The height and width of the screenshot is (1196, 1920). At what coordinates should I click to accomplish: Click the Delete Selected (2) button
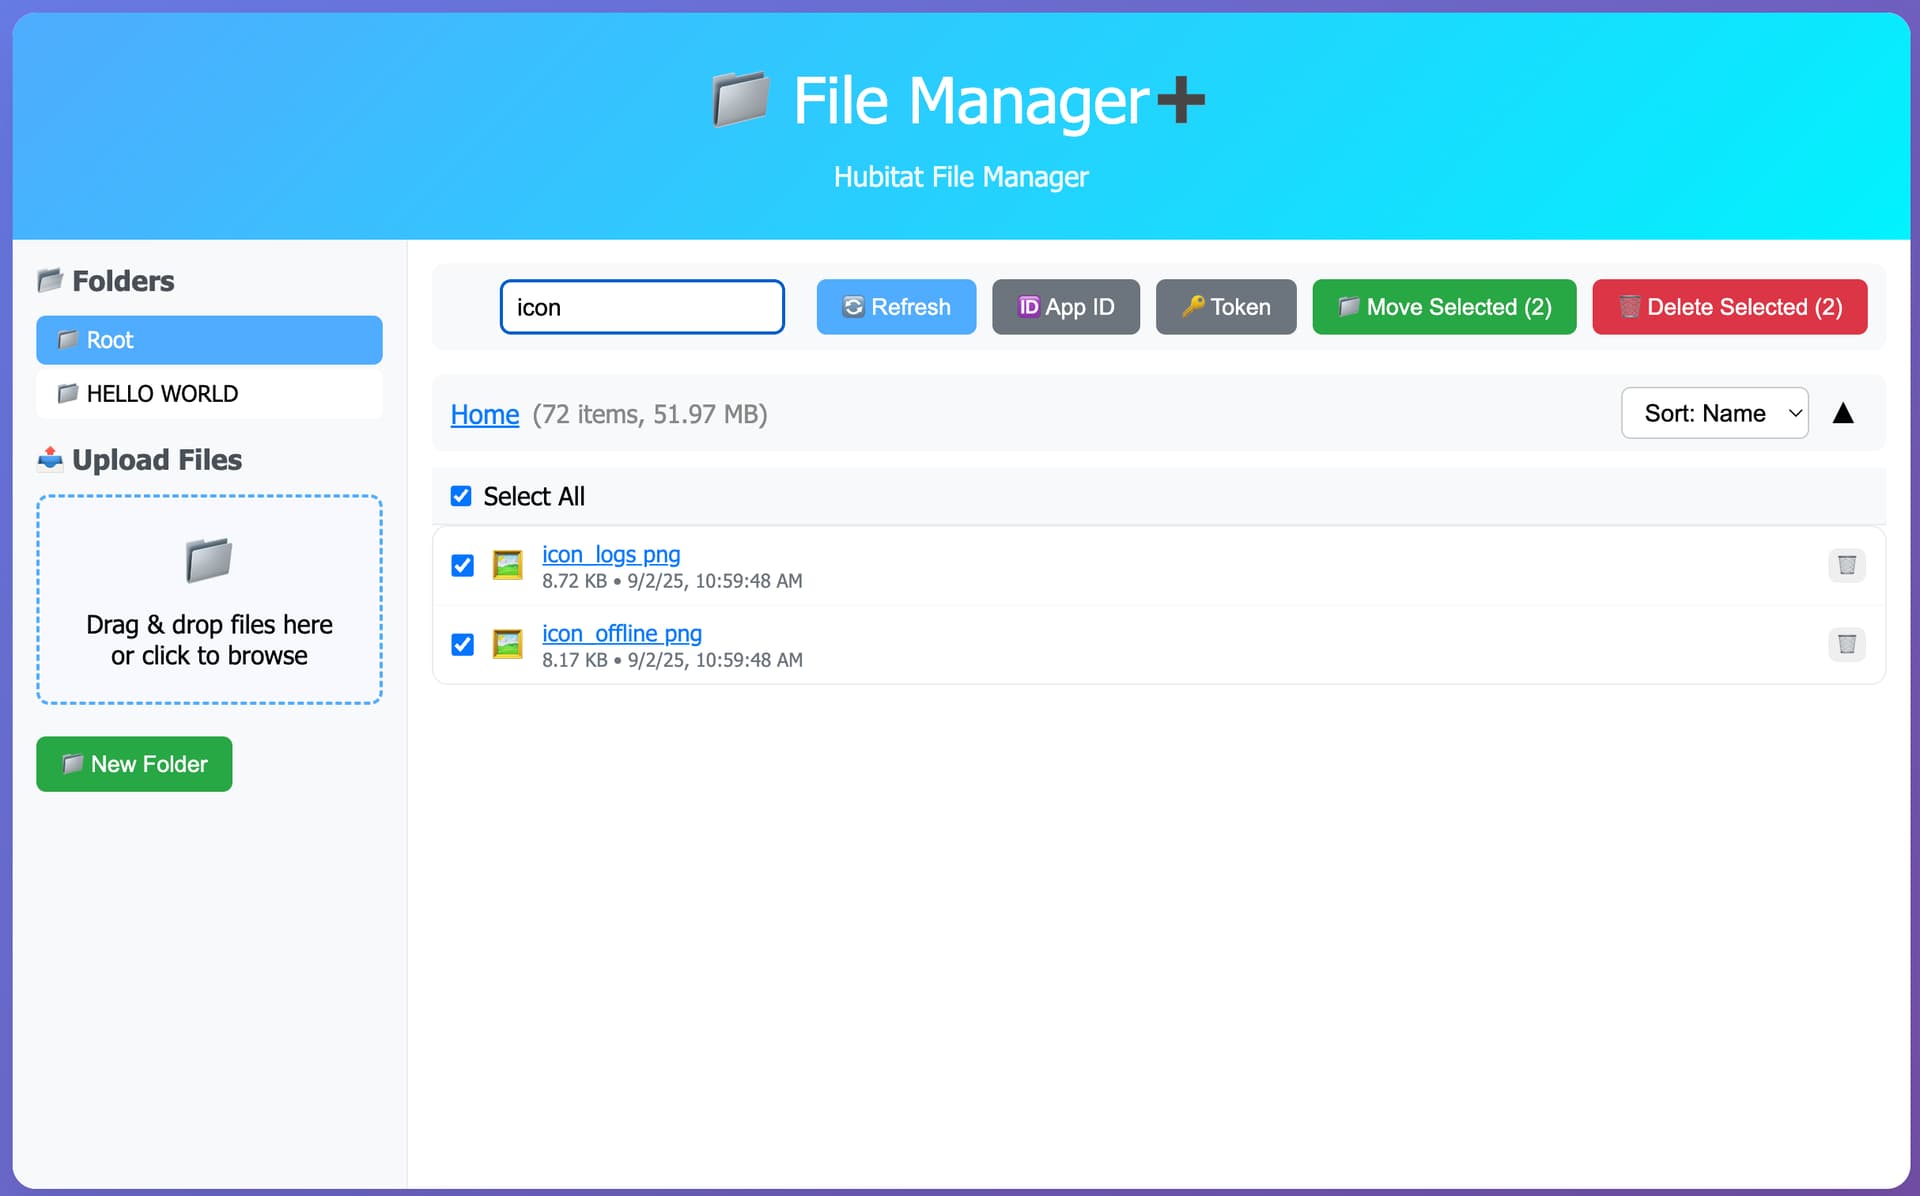point(1729,307)
